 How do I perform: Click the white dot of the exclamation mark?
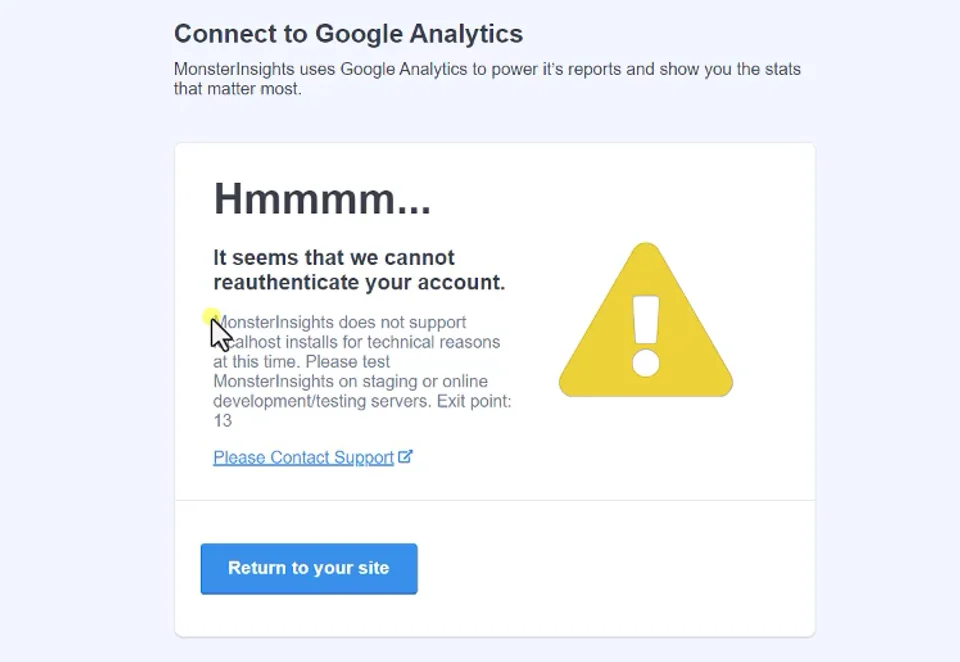[646, 363]
